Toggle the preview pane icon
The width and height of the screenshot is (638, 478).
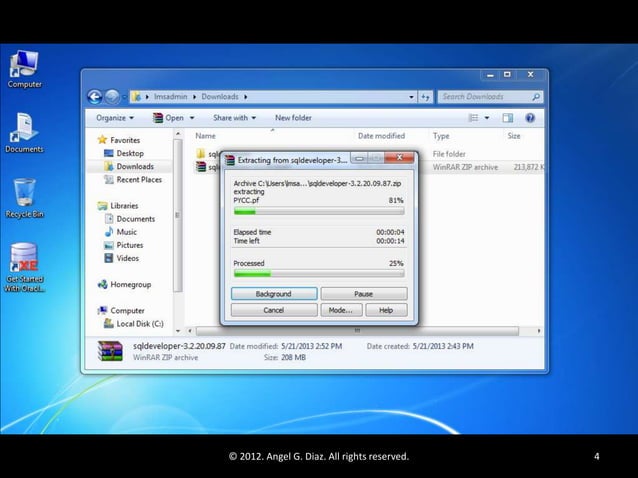[507, 118]
